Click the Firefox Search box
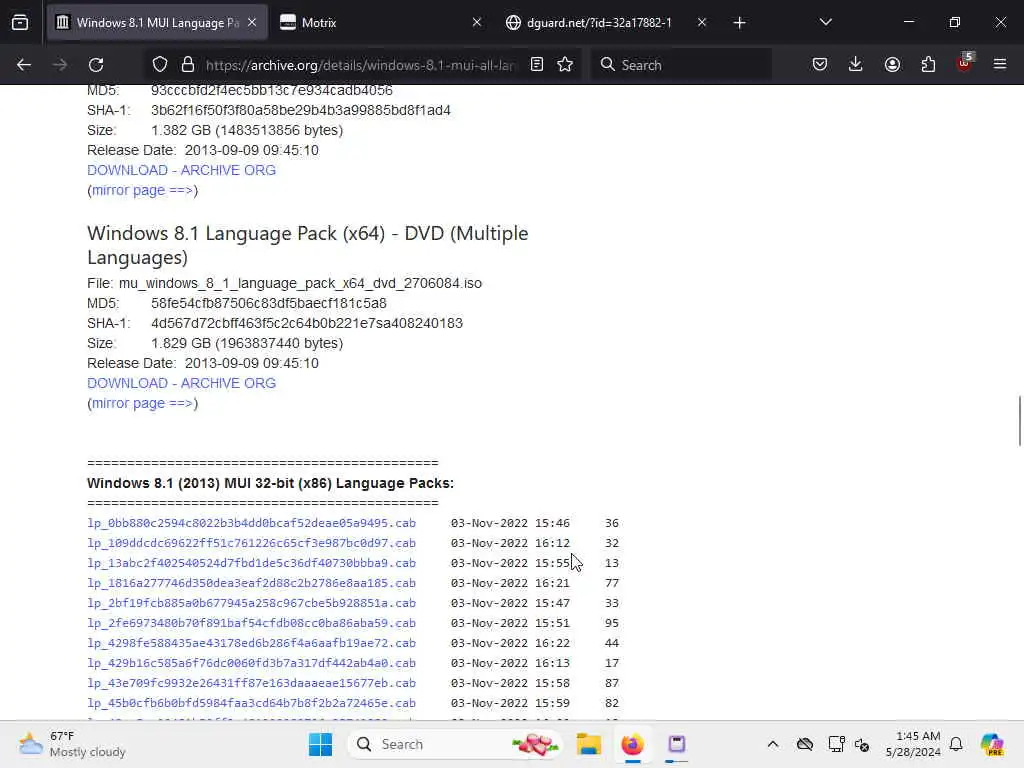The width and height of the screenshot is (1024, 768). (681, 65)
